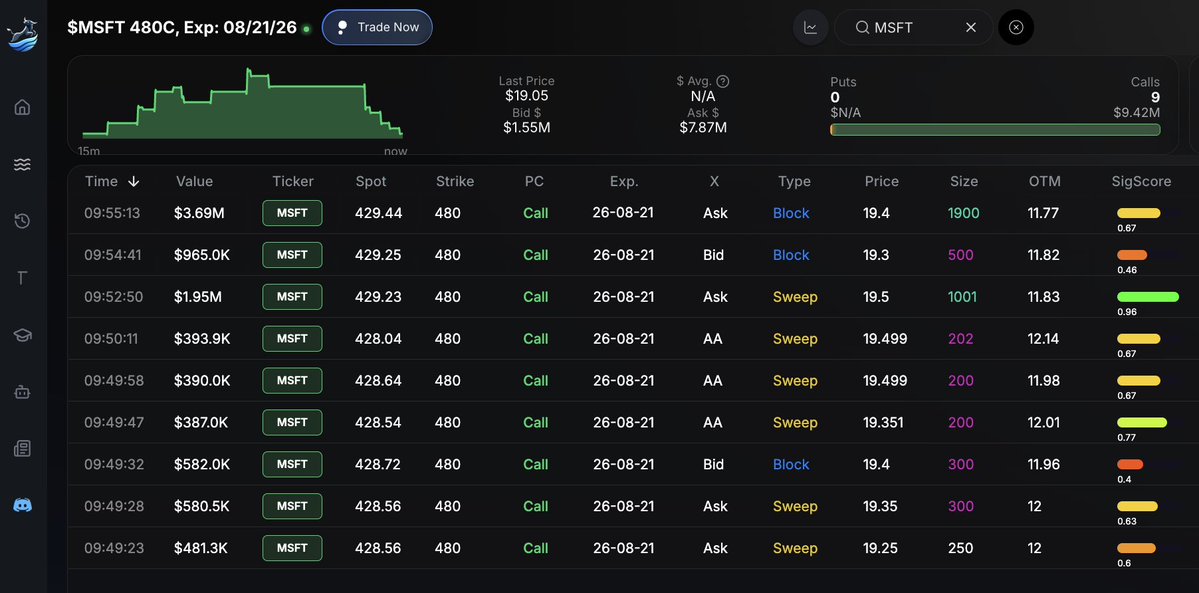Click the Last Price $19.05 value
This screenshot has width=1199, height=593.
tap(527, 96)
